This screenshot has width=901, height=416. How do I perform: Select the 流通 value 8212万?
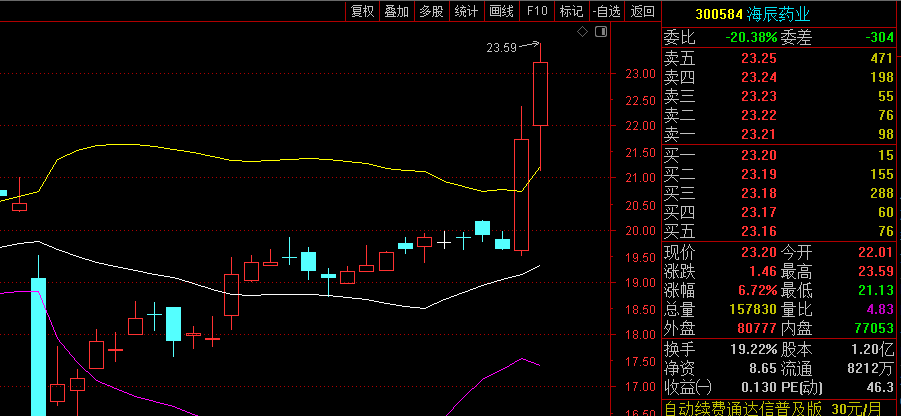coord(870,367)
